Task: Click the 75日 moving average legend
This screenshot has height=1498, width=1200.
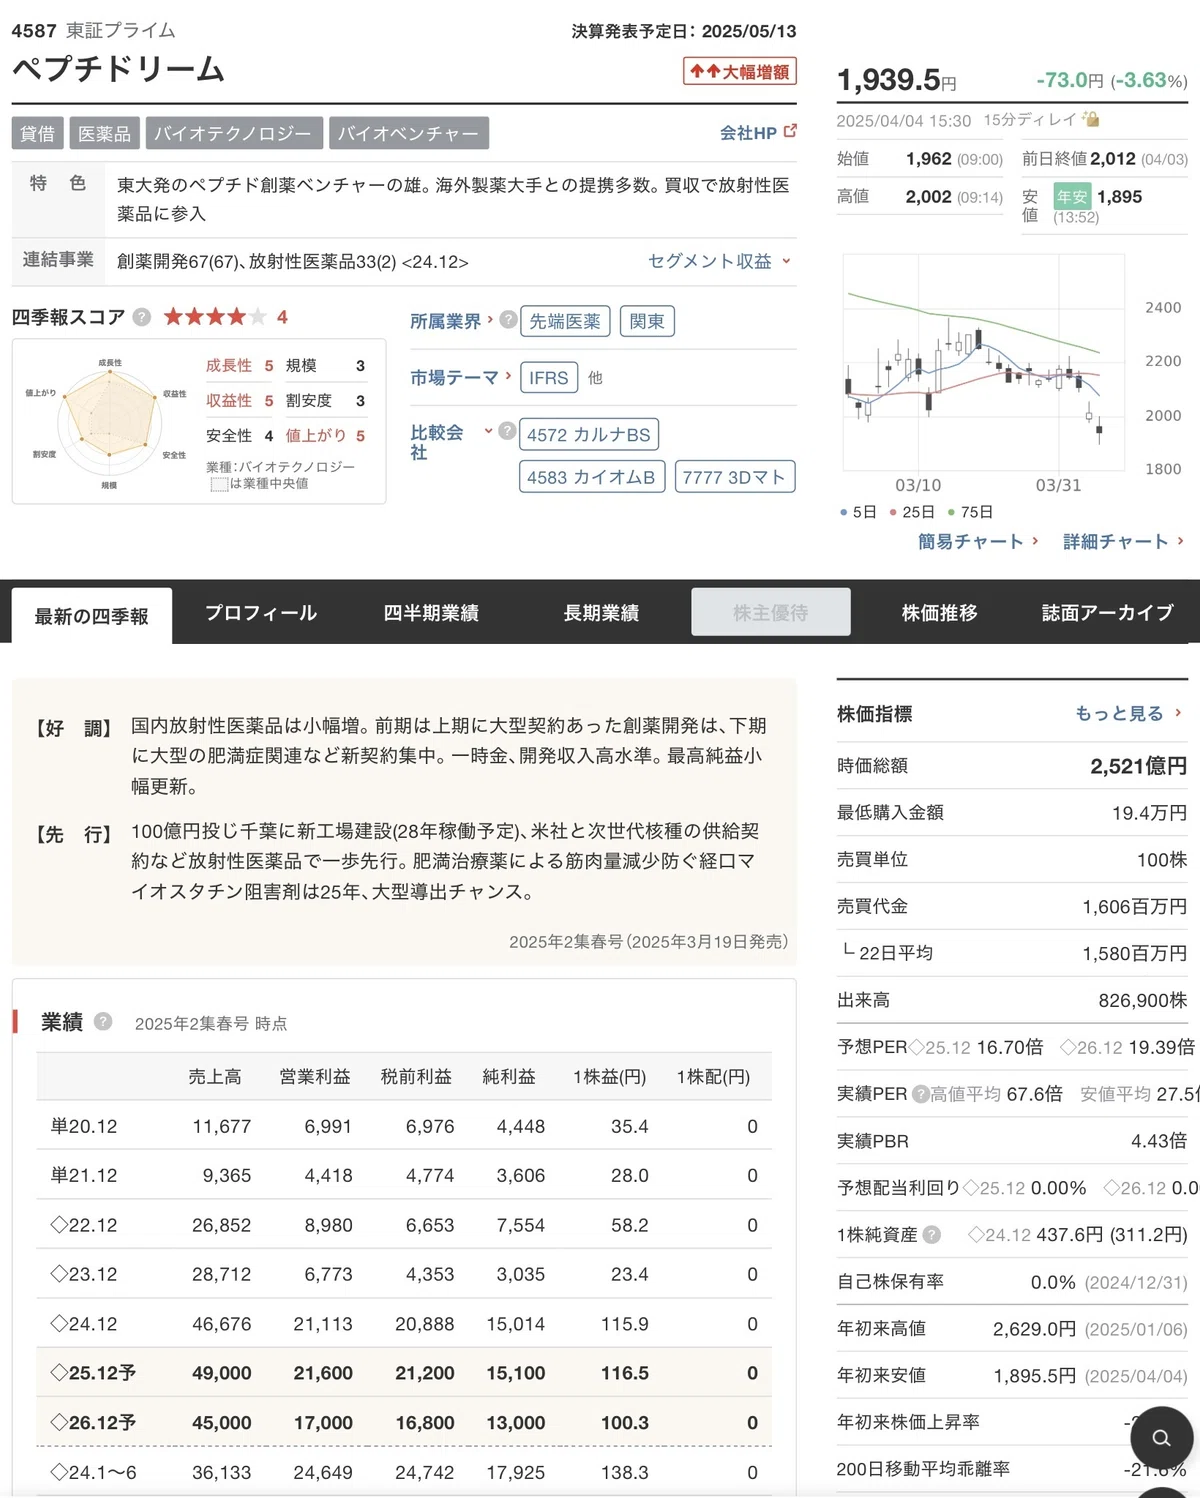Action: tap(969, 512)
